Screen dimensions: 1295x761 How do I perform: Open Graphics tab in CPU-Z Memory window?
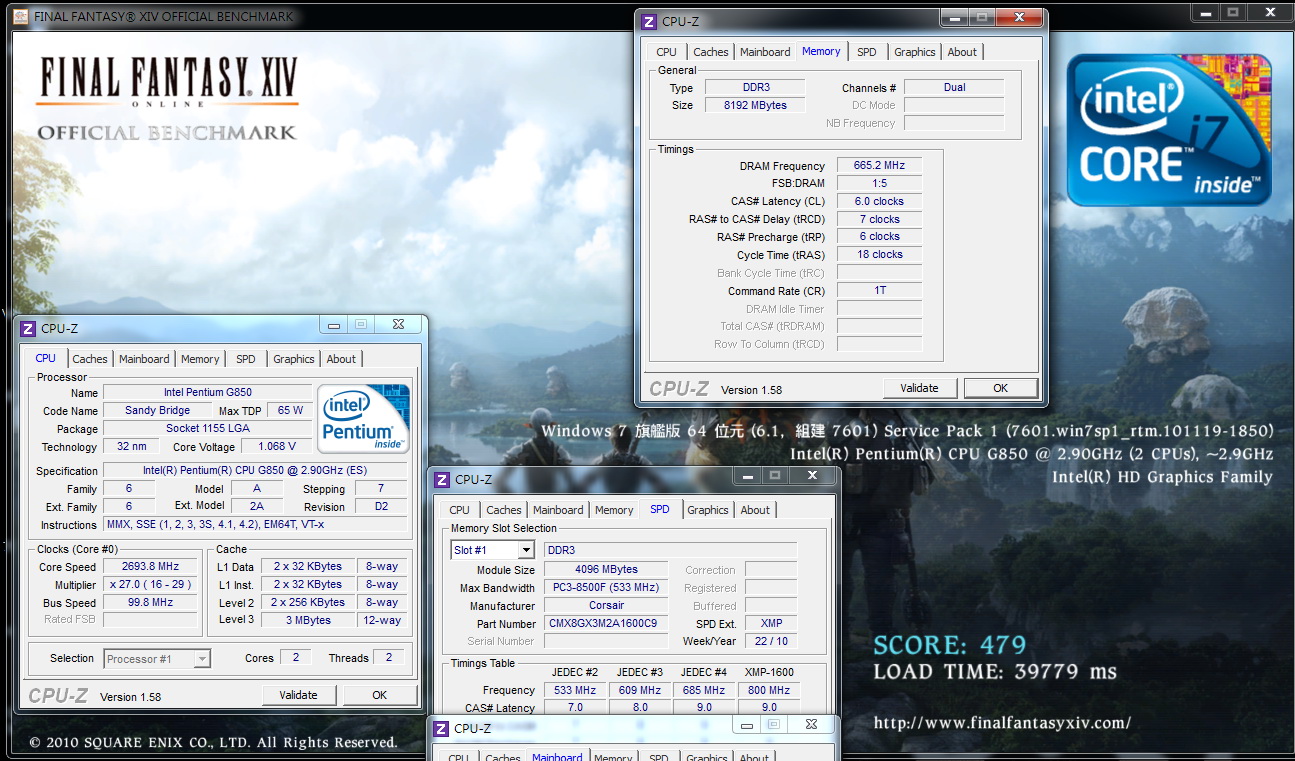915,52
